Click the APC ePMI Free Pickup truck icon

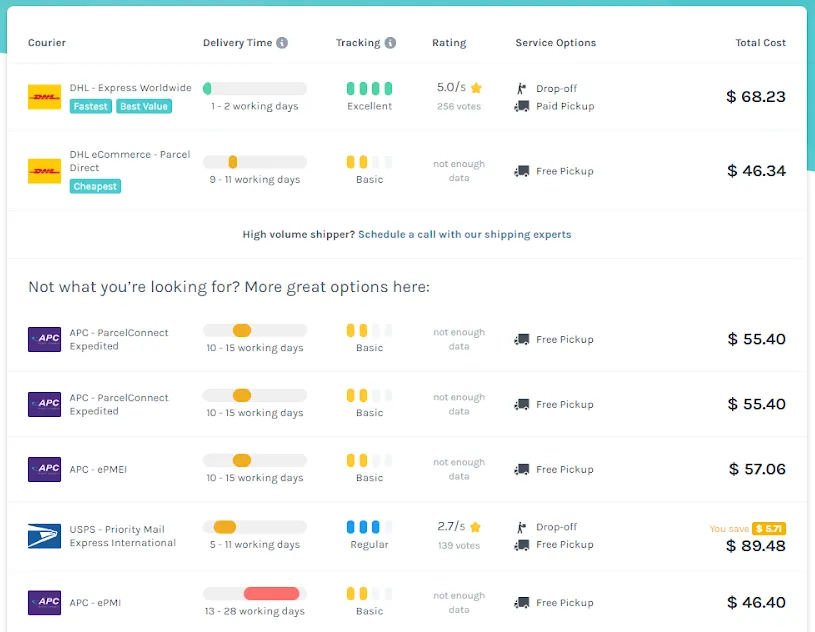[x=521, y=602]
